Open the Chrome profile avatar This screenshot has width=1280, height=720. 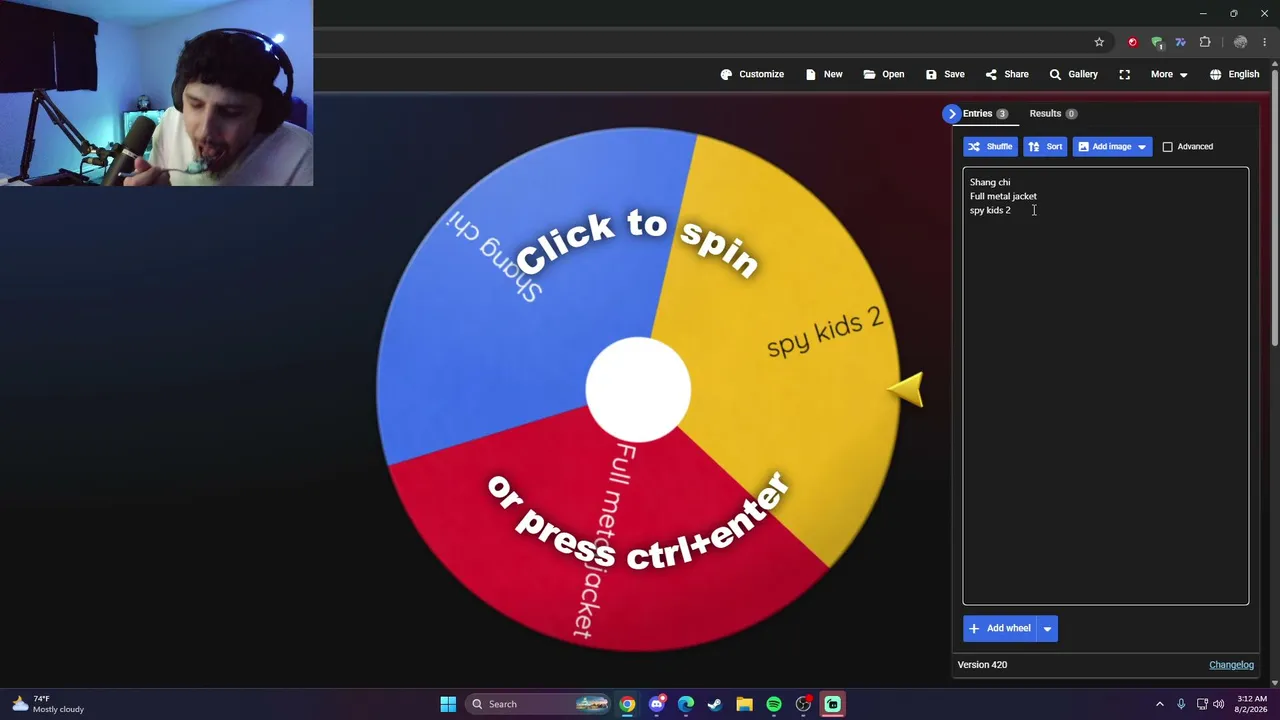click(1240, 42)
